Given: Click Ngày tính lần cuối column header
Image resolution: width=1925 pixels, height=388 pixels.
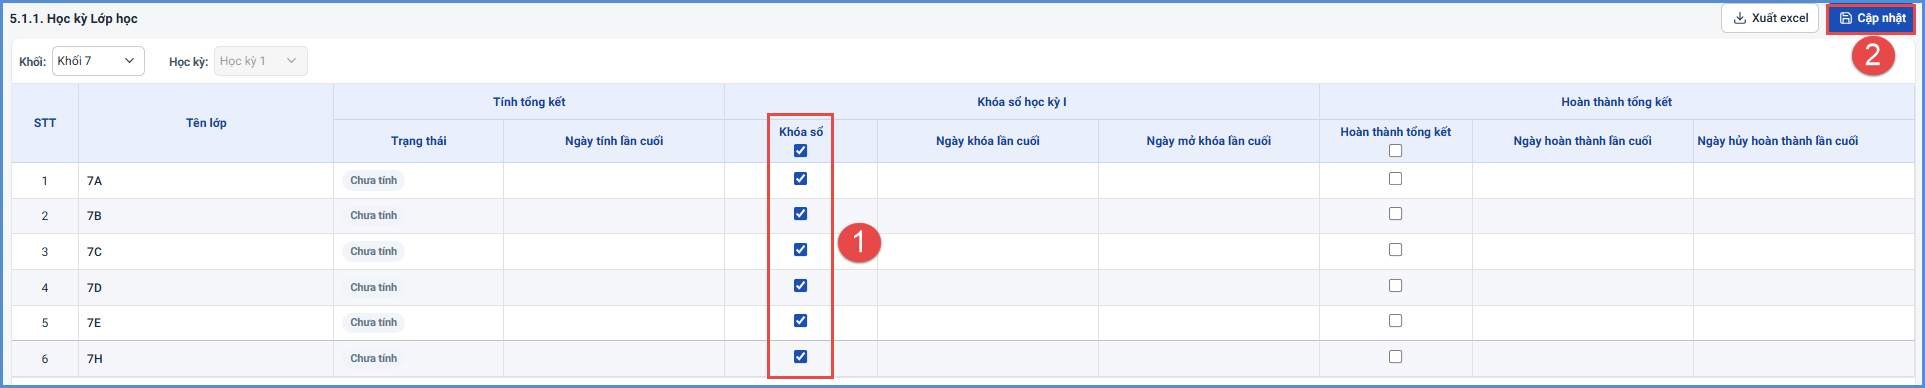Looking at the screenshot, I should (614, 141).
